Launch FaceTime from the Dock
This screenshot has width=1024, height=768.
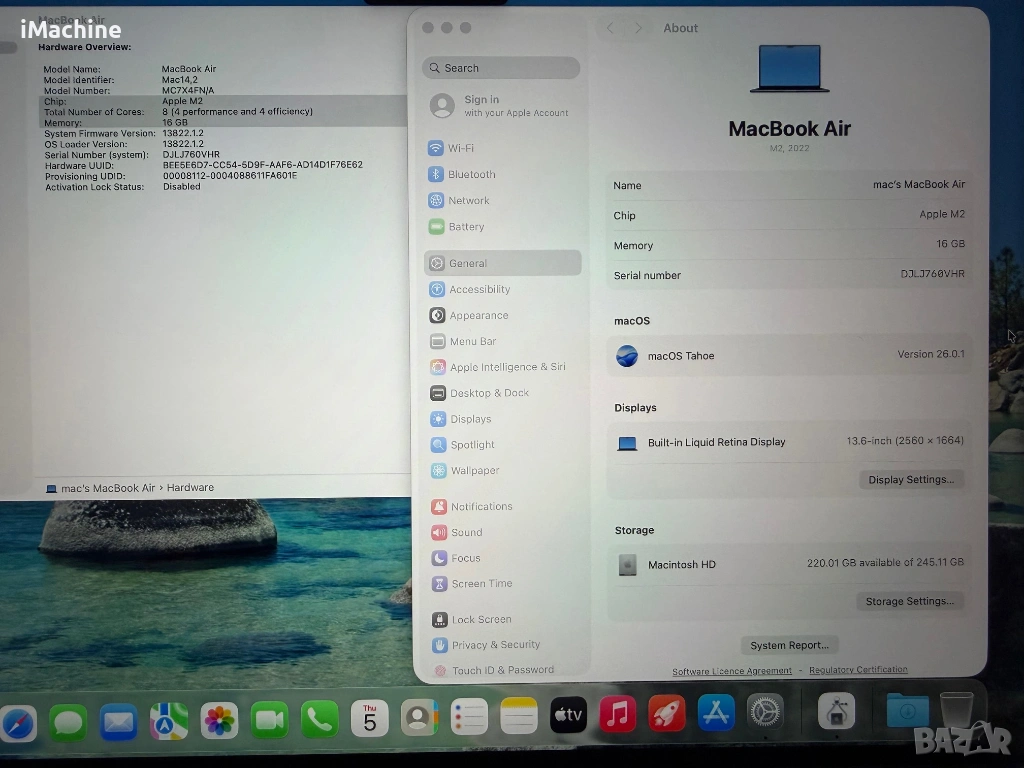(269, 719)
